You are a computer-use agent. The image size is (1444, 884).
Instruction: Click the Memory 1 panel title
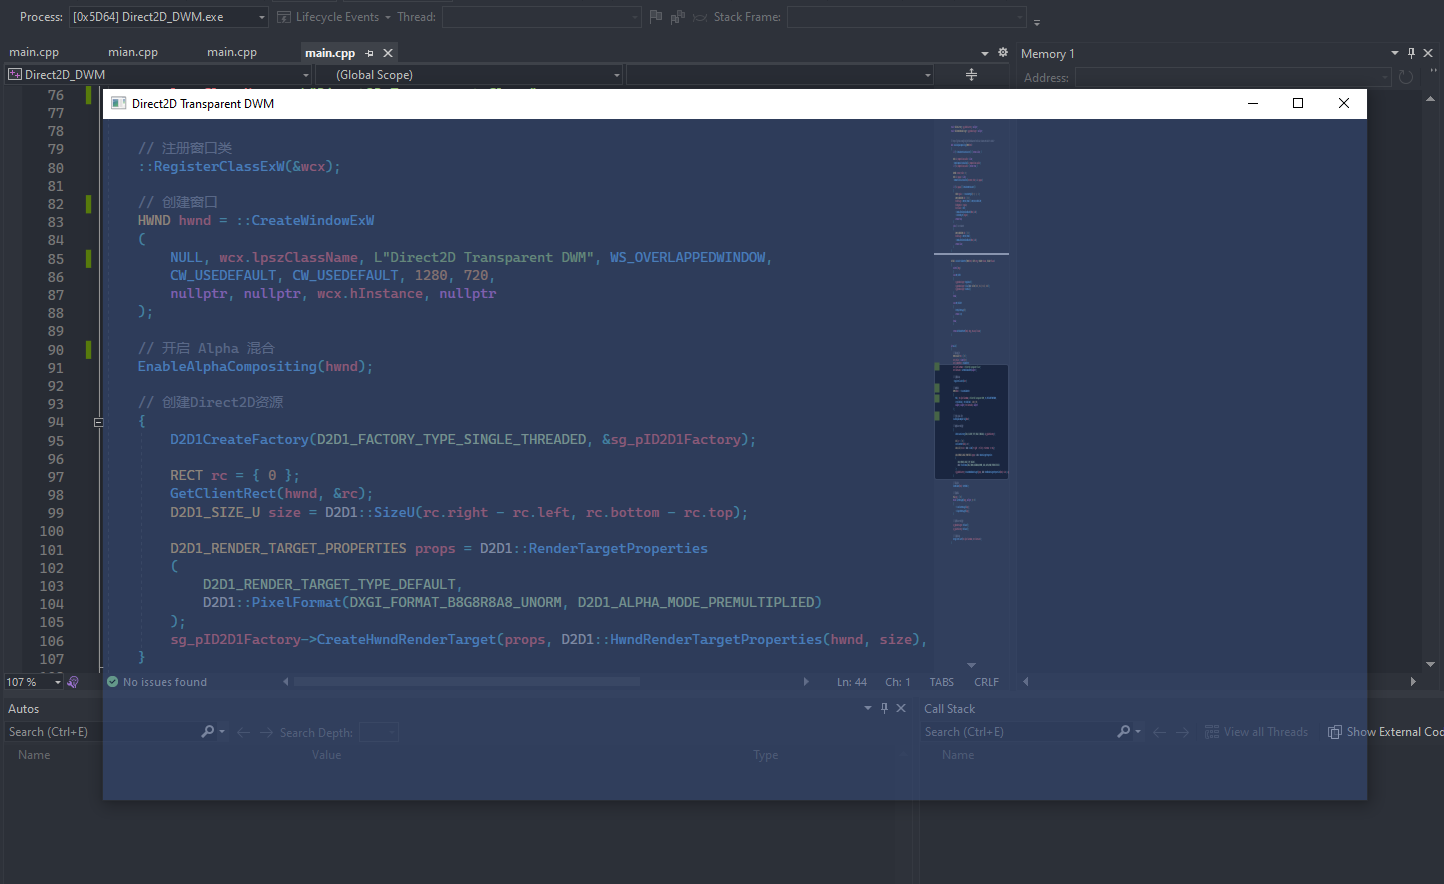[x=1047, y=54]
